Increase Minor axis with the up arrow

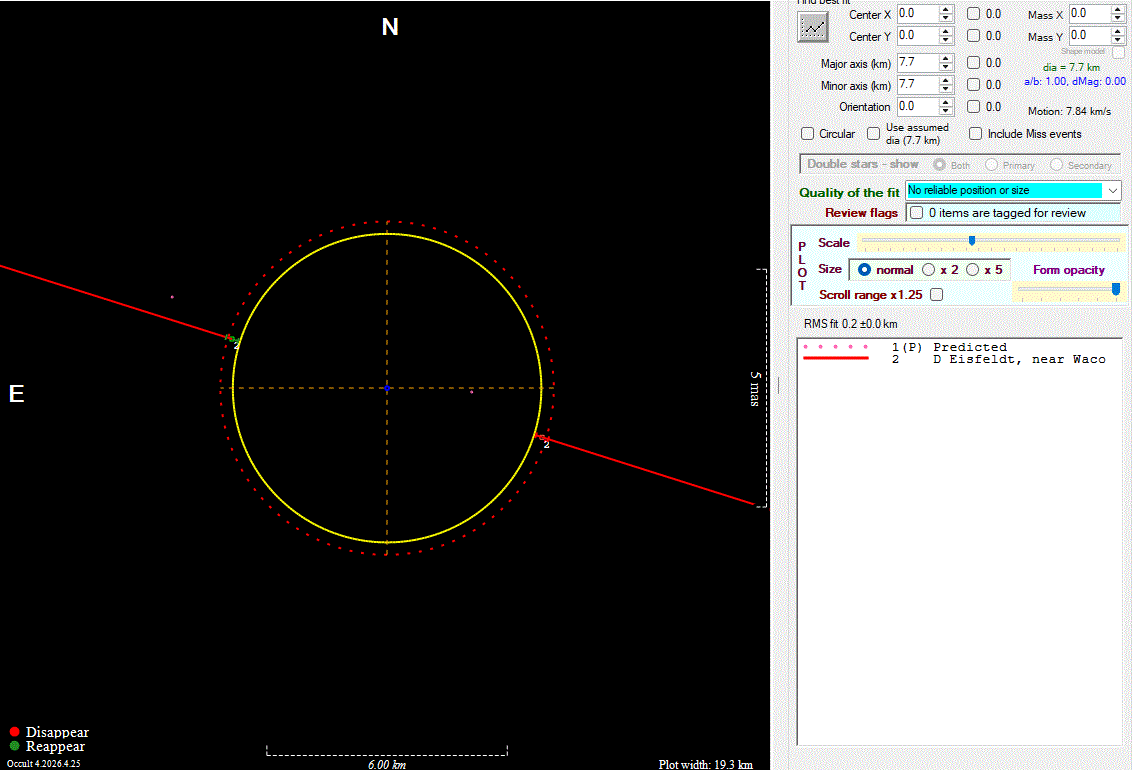pyautogui.click(x=946, y=80)
